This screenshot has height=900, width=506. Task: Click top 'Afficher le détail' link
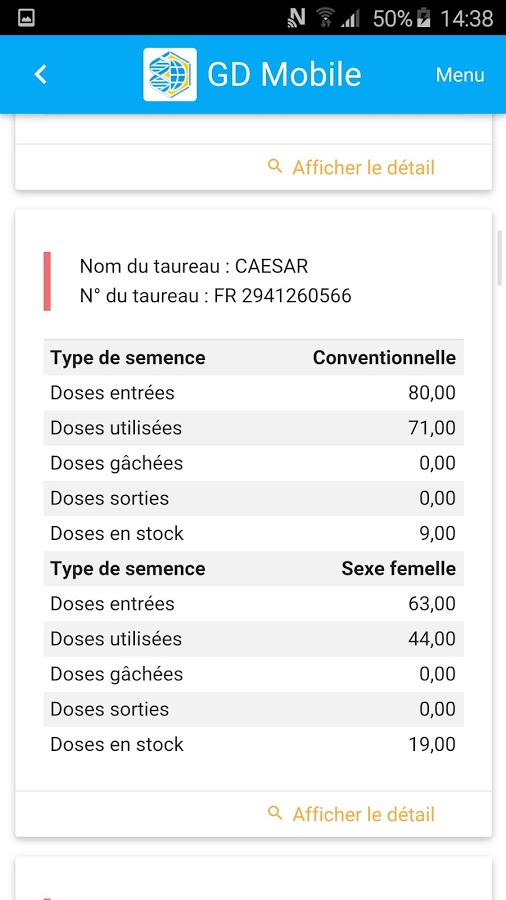364,168
